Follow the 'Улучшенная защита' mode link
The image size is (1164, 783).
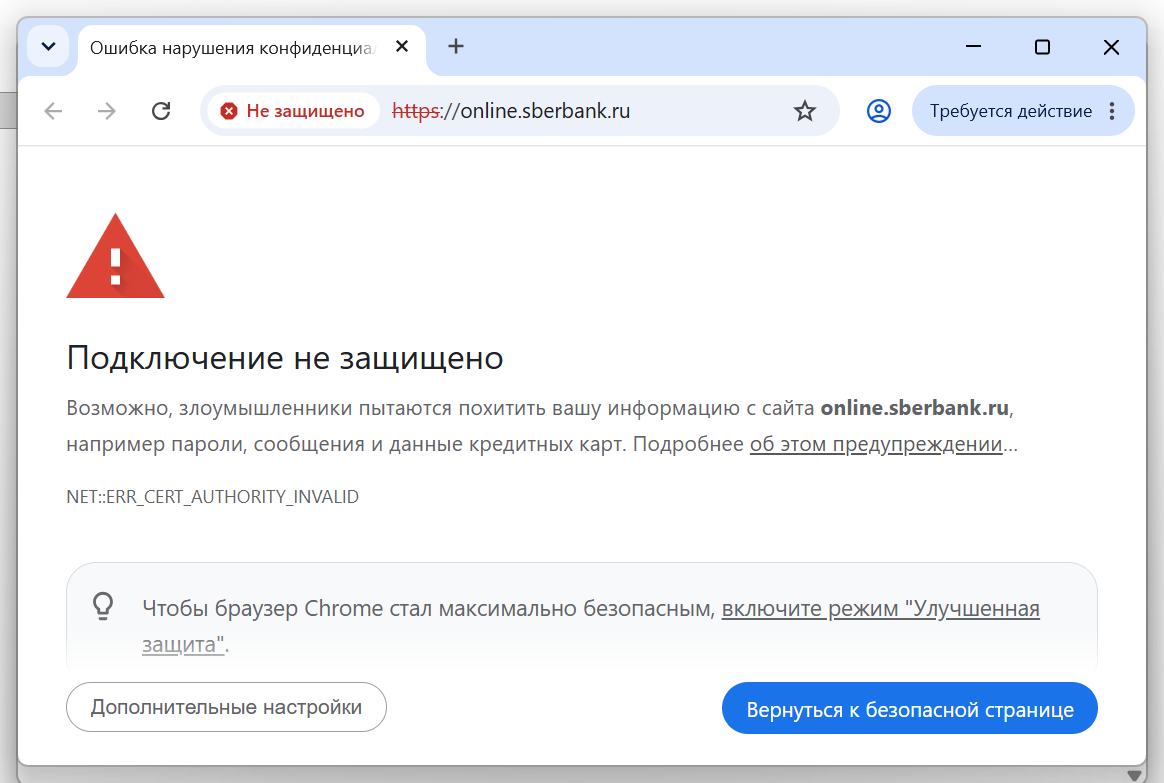tap(880, 609)
